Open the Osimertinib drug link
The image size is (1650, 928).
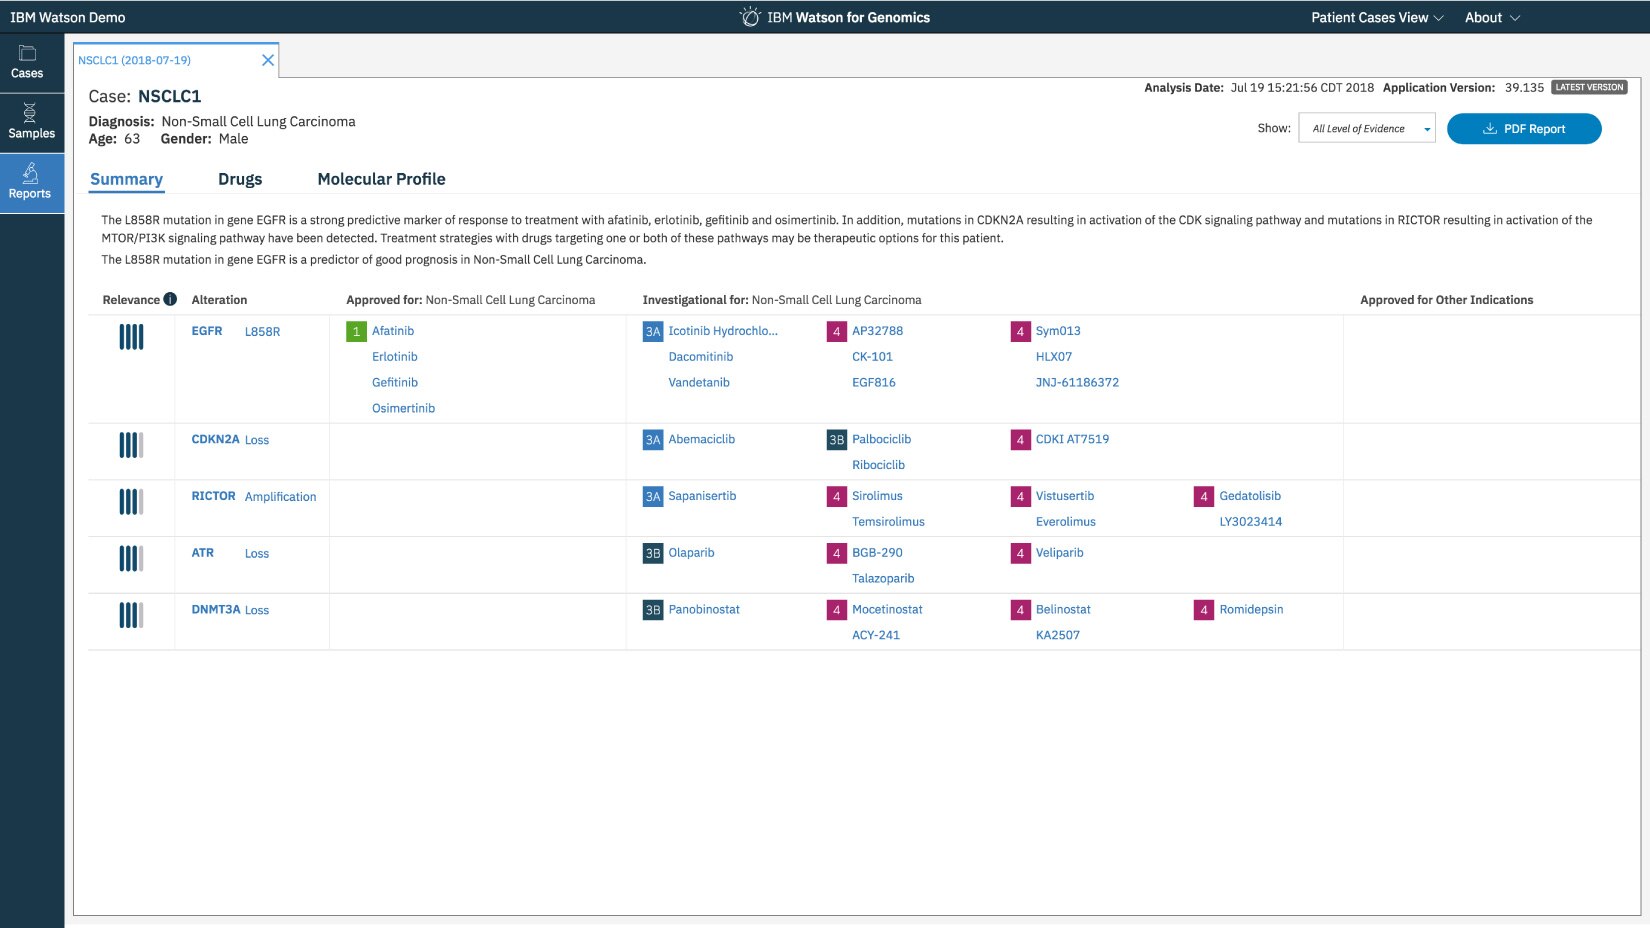403,408
